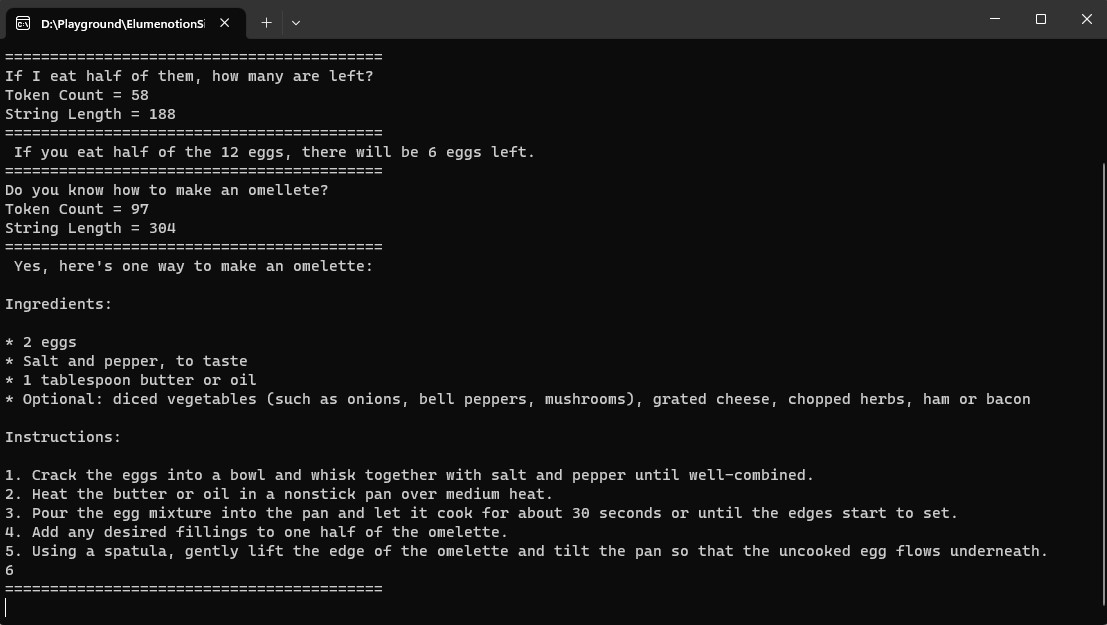Close the D:\Playground terminal tab
1107x625 pixels.
pos(225,22)
